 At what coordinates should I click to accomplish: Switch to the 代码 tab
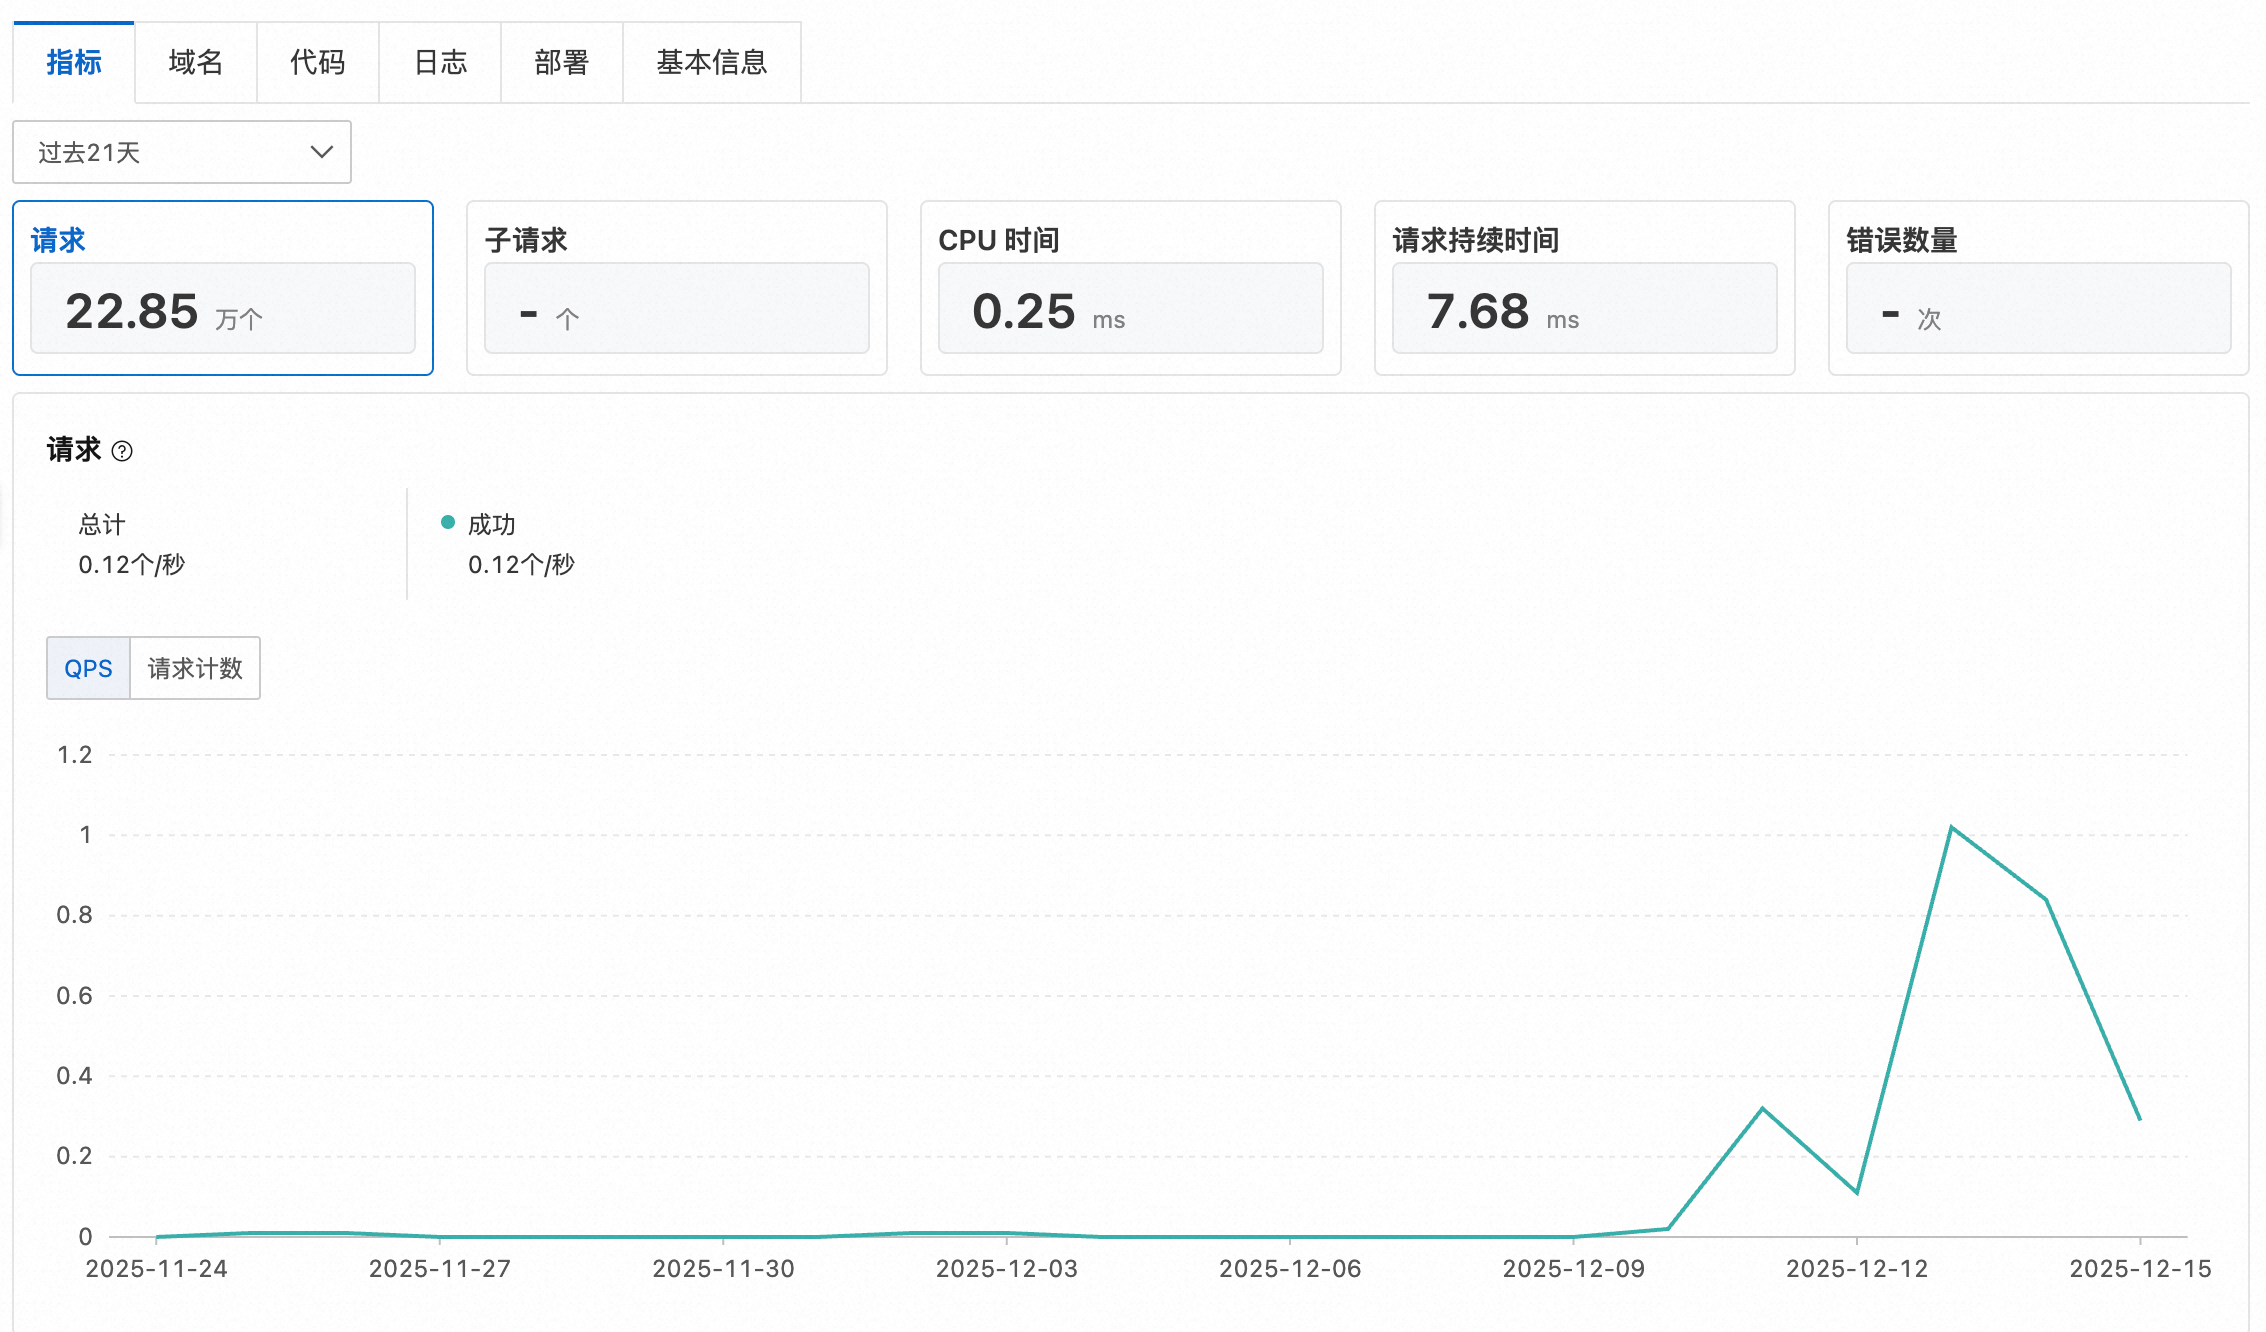coord(317,63)
